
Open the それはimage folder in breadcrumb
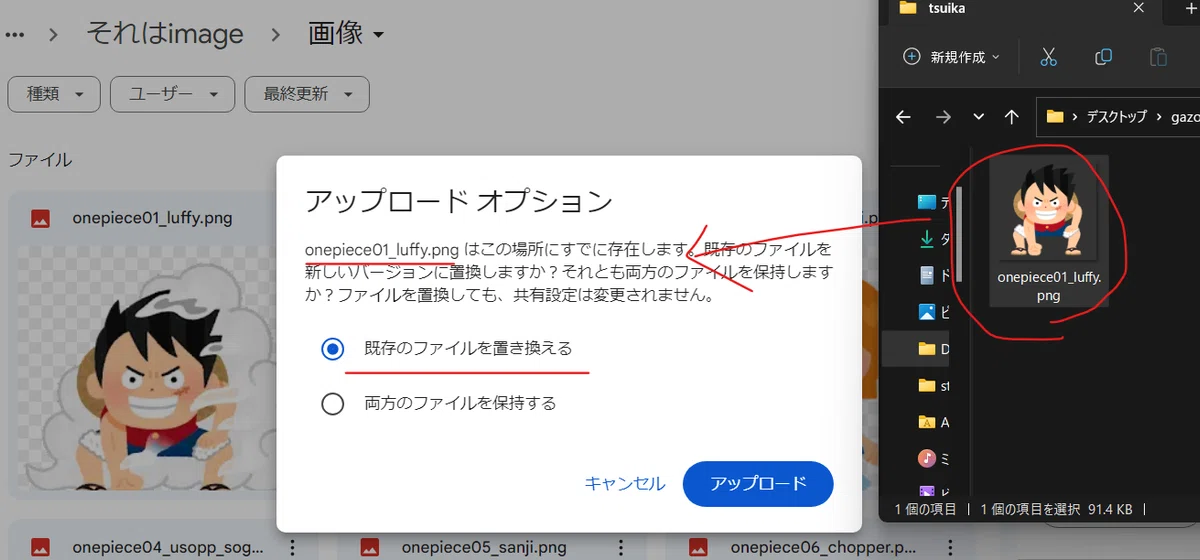[165, 34]
